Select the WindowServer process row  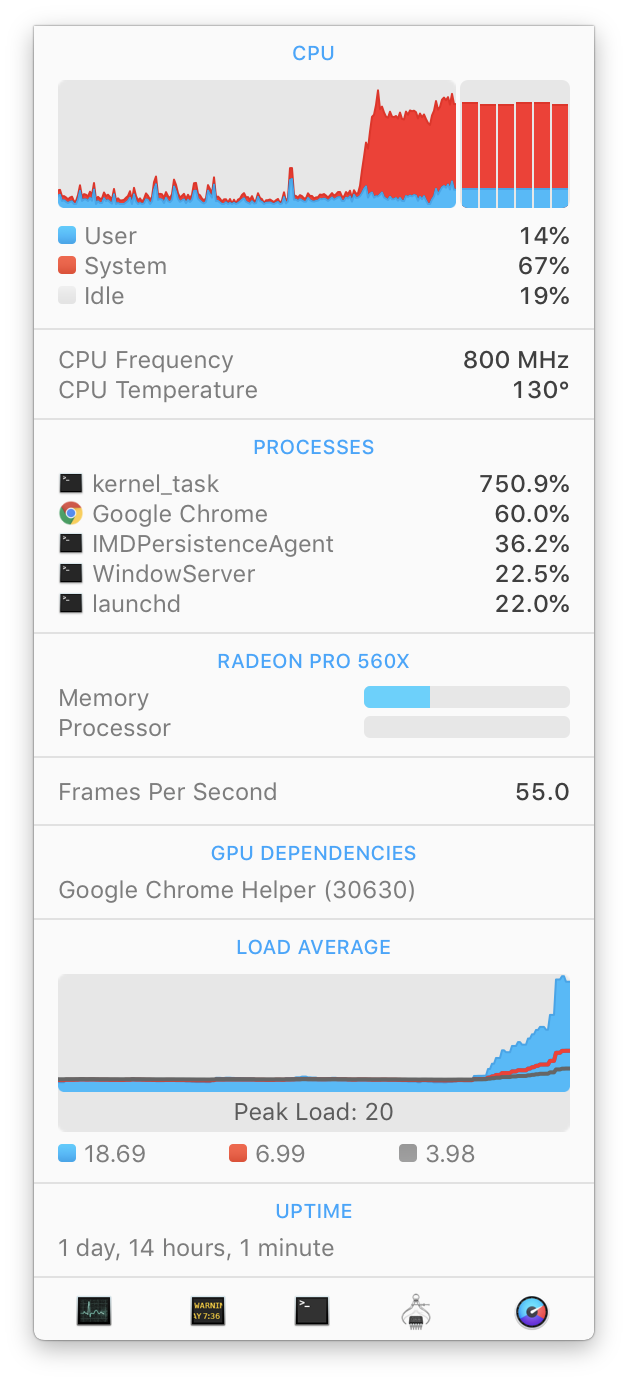coord(314,574)
